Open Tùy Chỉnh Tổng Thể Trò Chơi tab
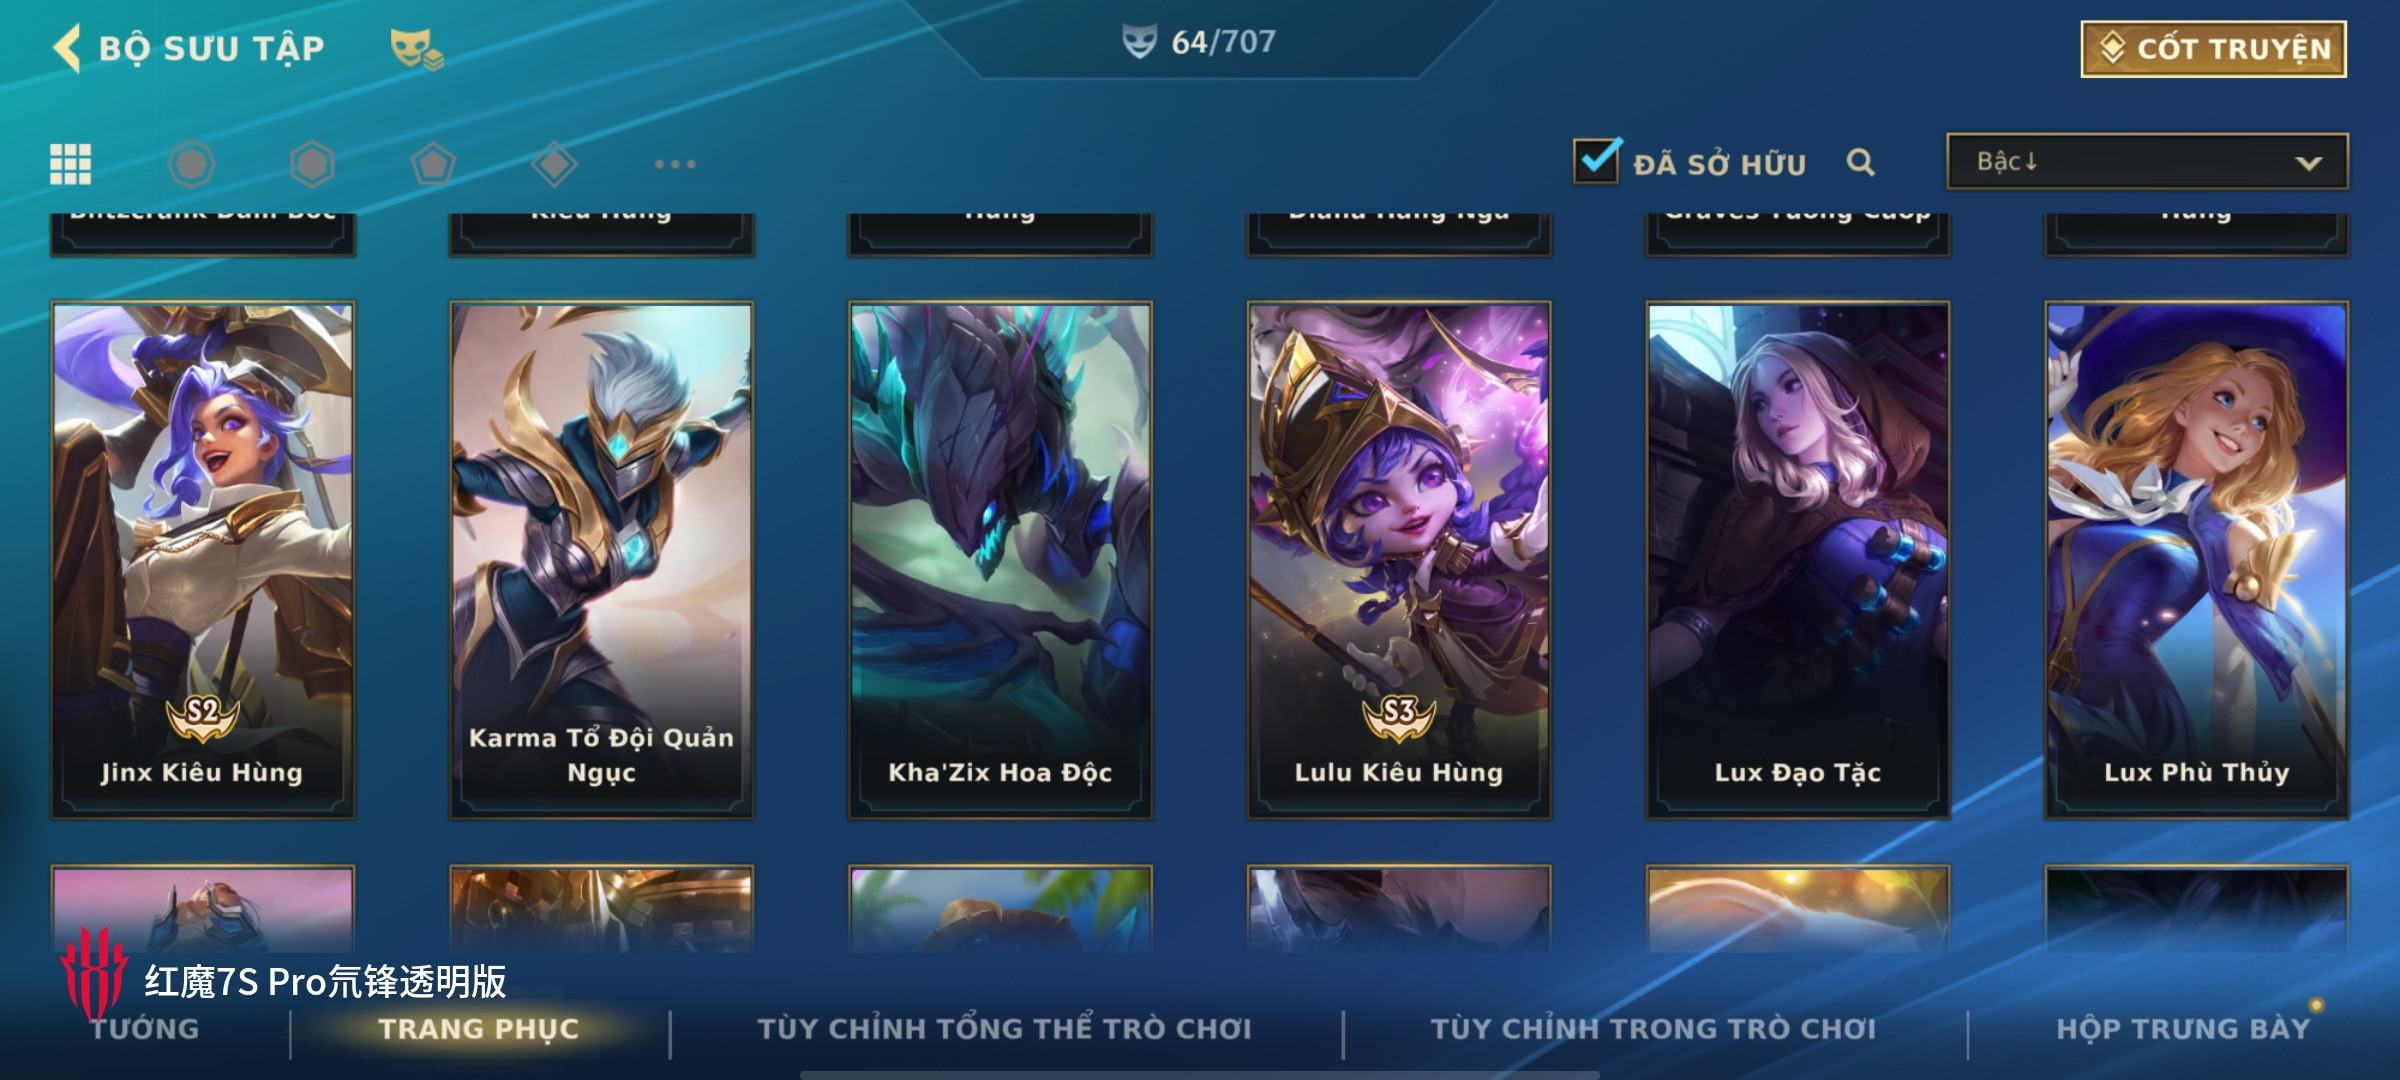The image size is (2400, 1080). 1004,1028
